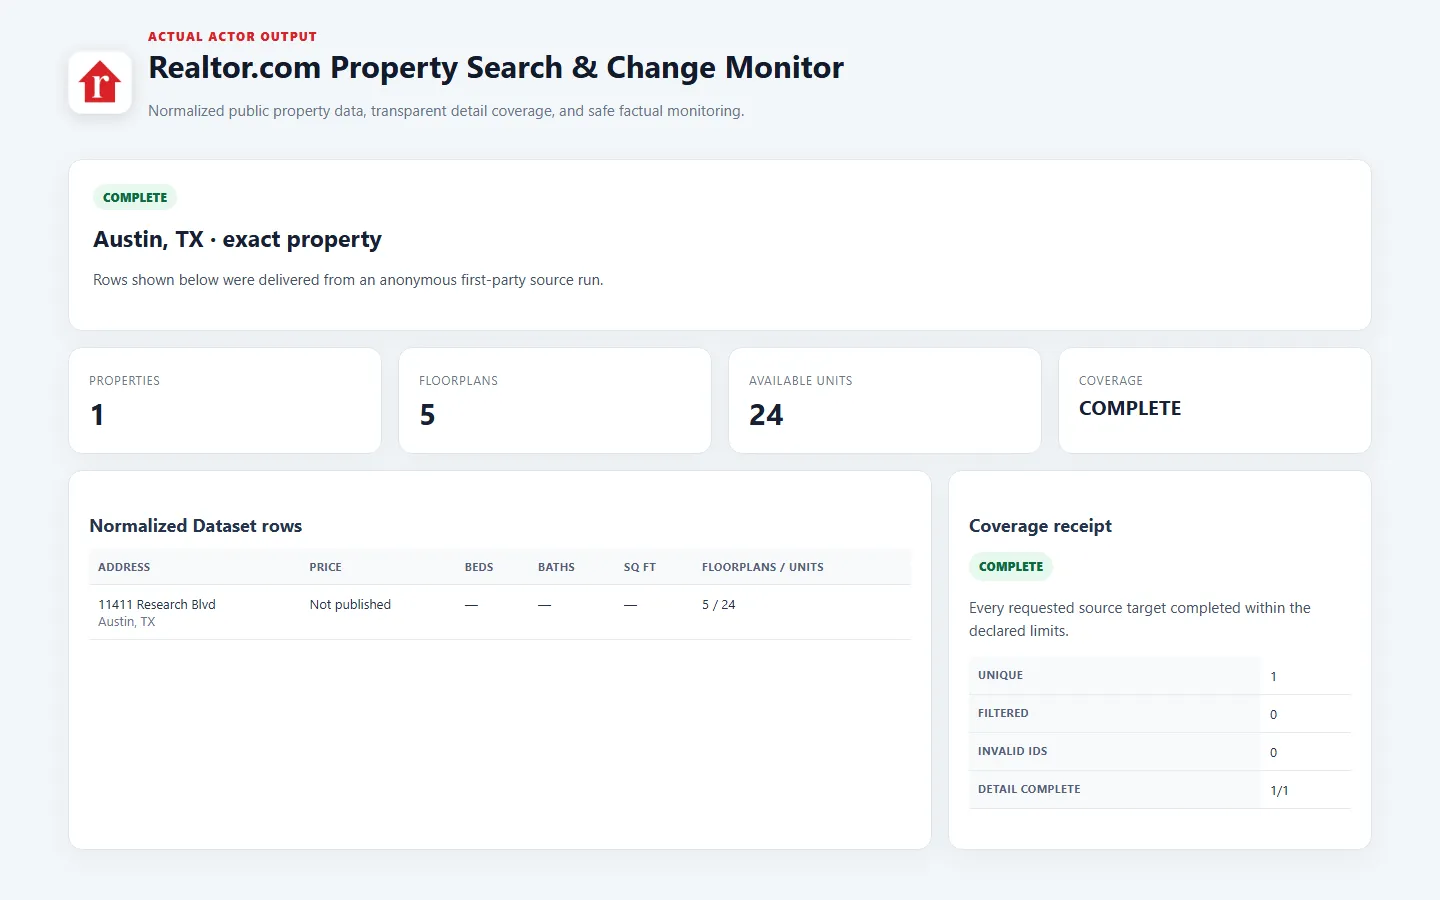Click the 'ACTUAL ACTOR OUTPUT' label
The width and height of the screenshot is (1440, 900).
232,37
